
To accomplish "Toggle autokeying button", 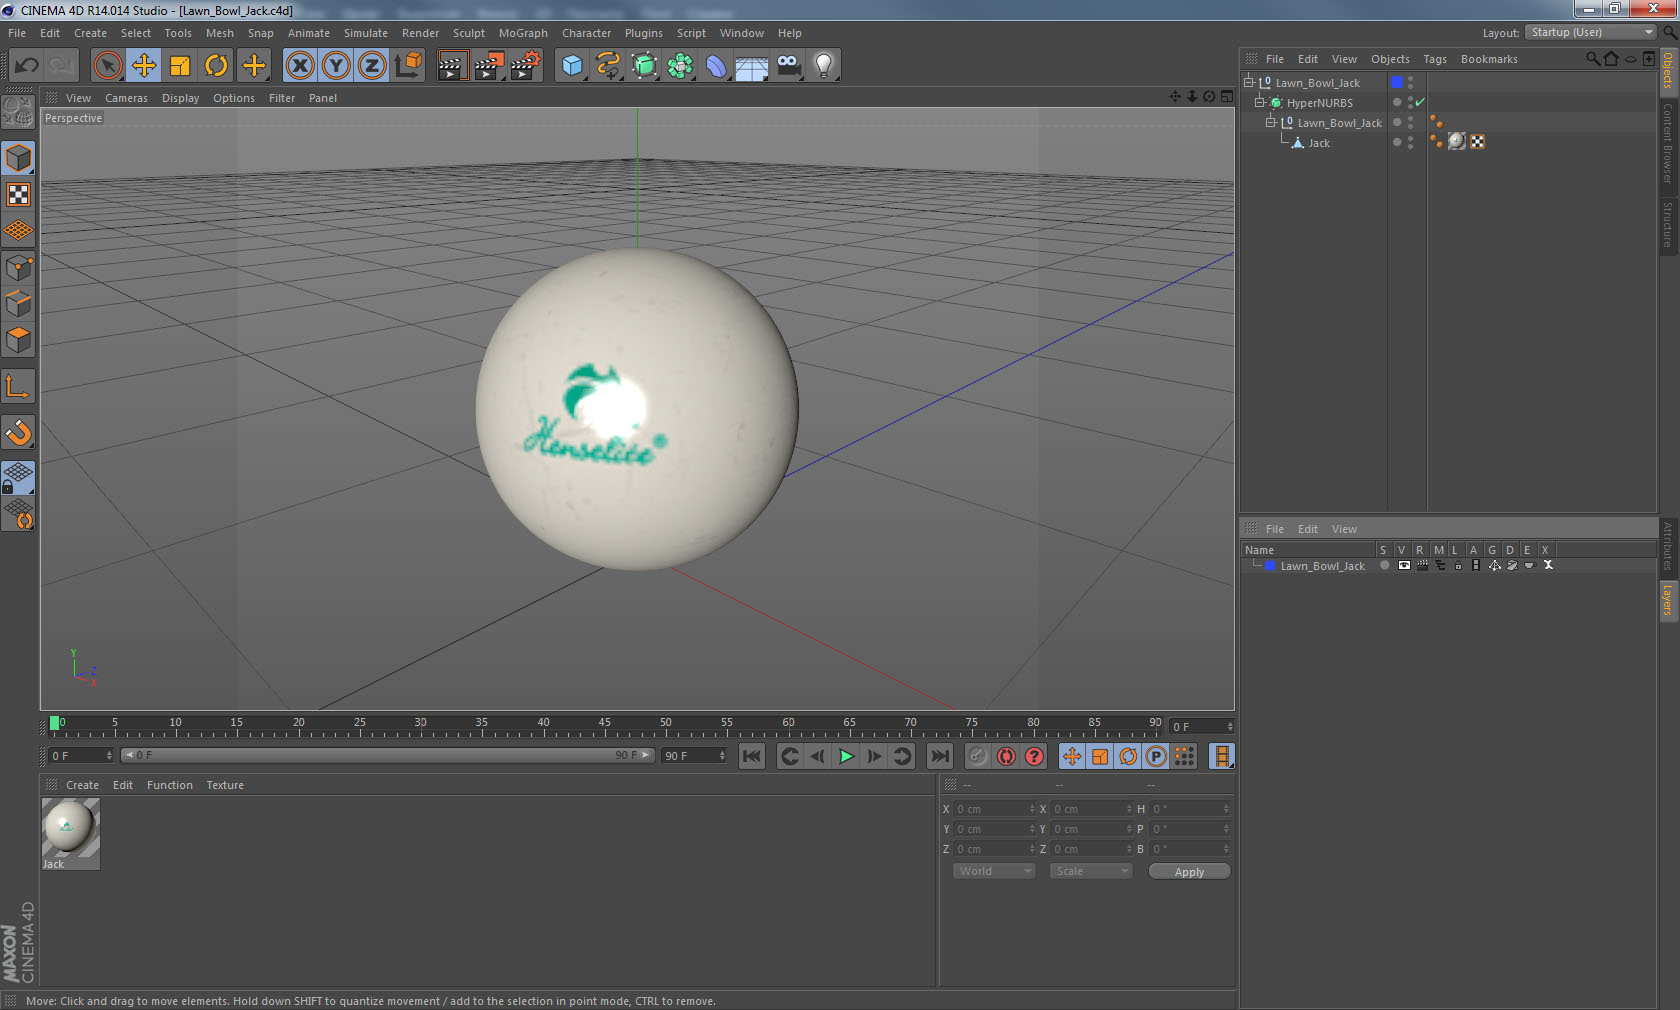I will click(1006, 756).
